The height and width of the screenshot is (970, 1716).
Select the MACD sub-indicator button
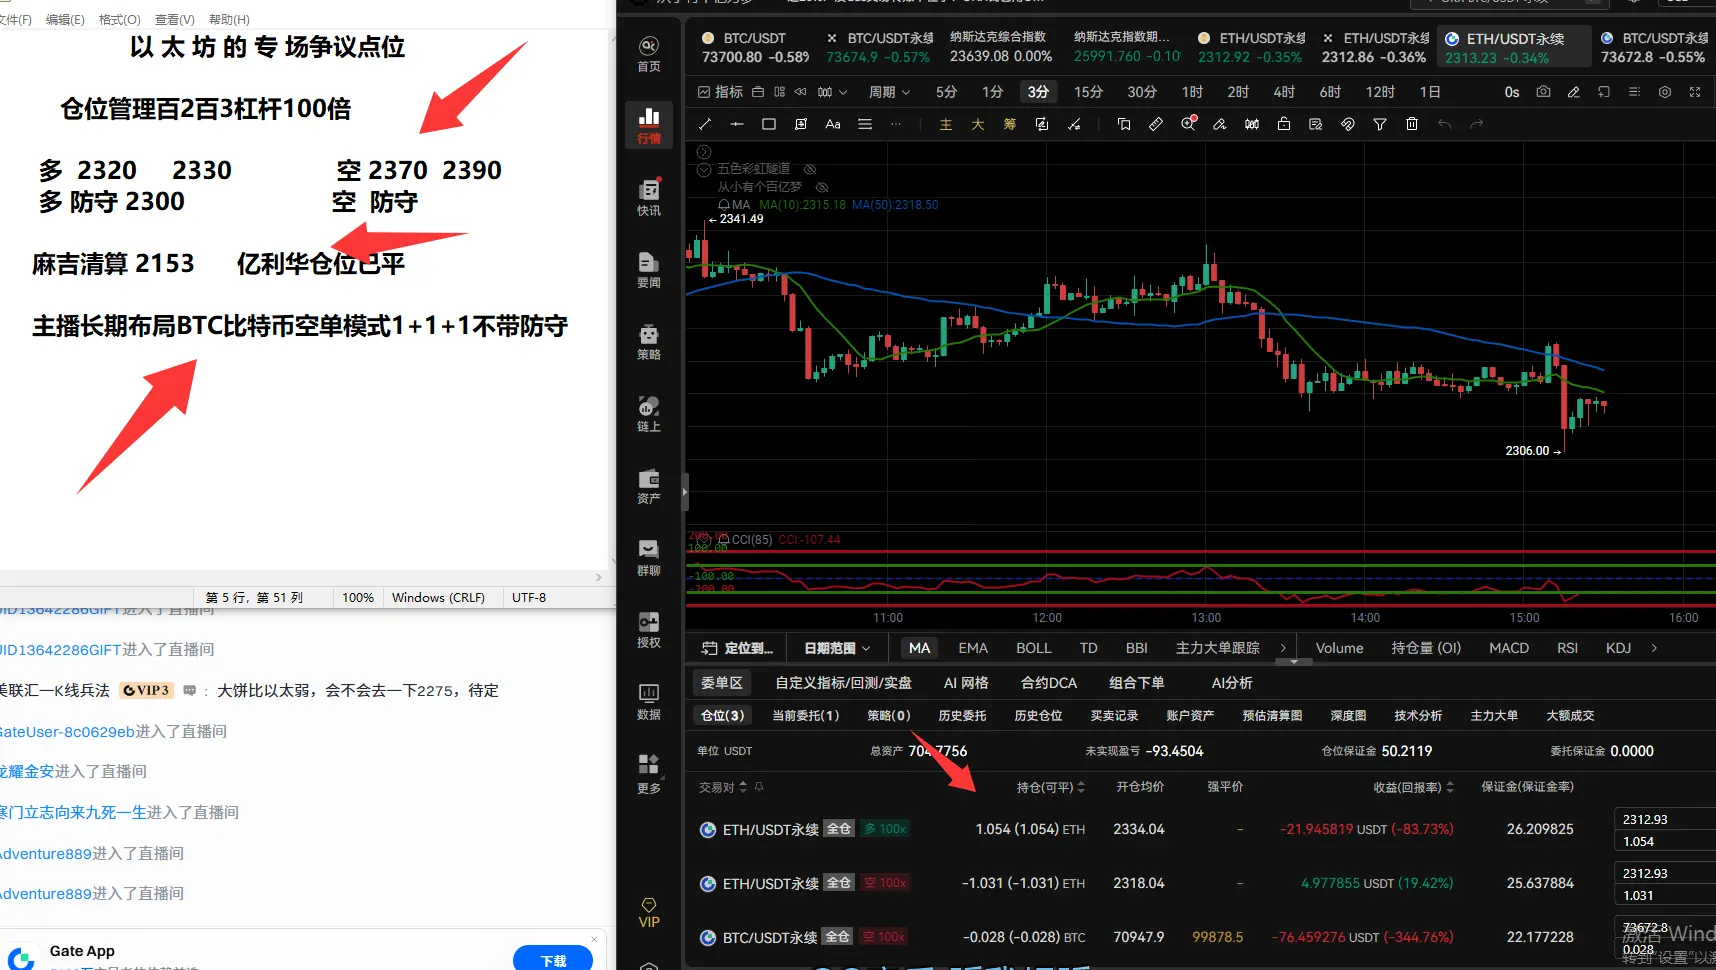click(x=1509, y=648)
